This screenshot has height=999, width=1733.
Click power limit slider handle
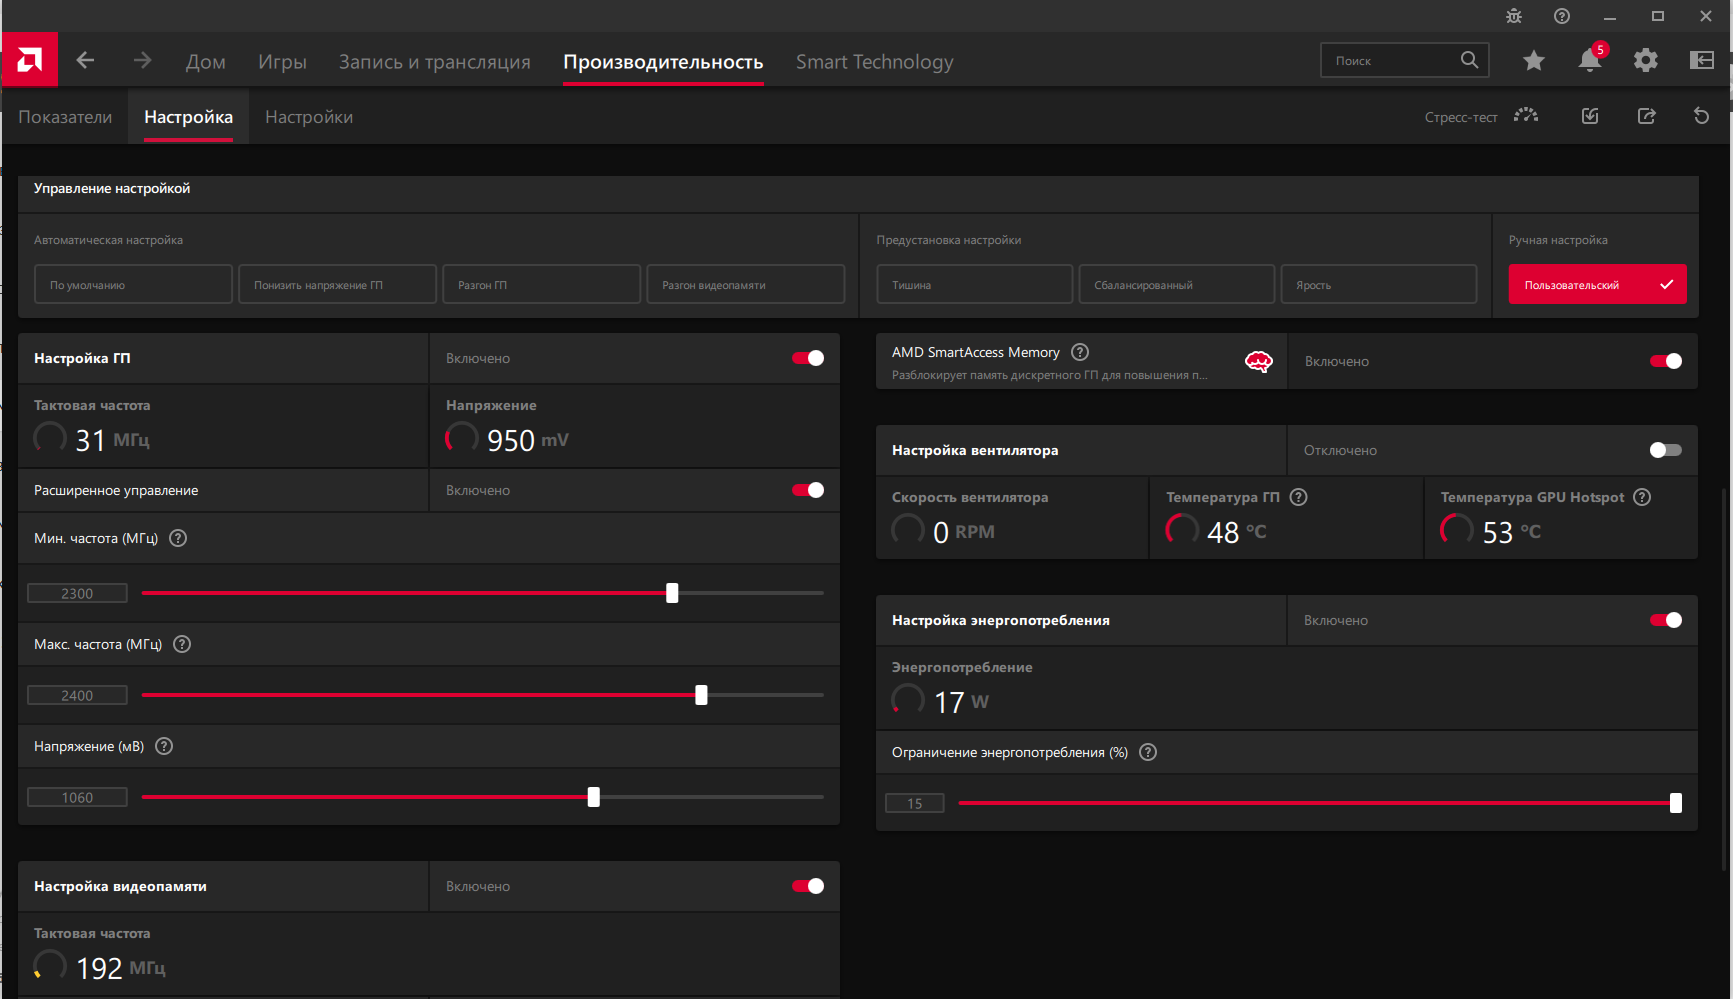[x=1676, y=803]
